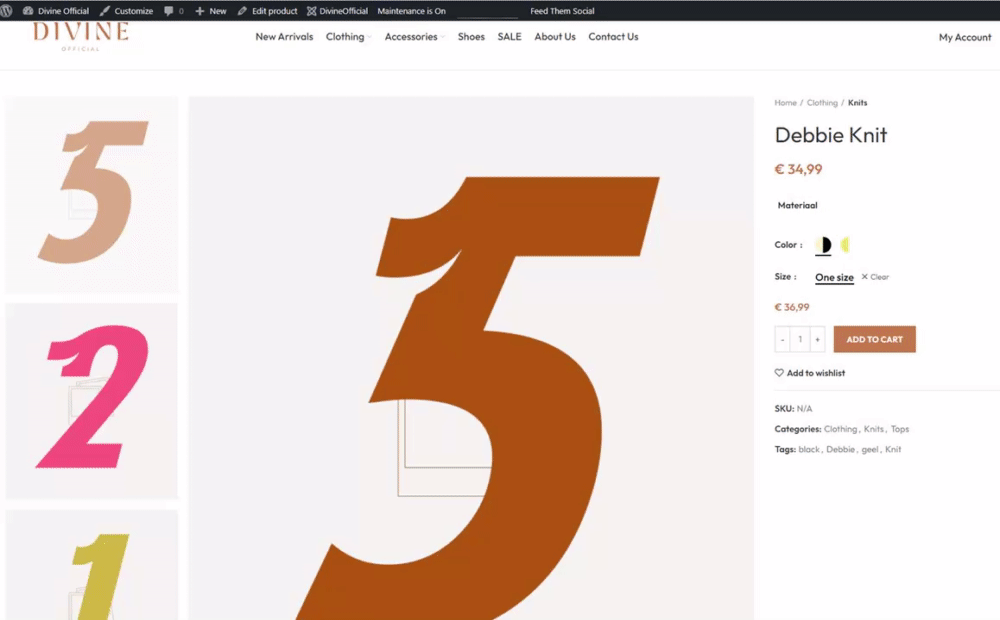The height and width of the screenshot is (620, 1000).
Task: Click the Debbie tag link
Action: coord(840,450)
